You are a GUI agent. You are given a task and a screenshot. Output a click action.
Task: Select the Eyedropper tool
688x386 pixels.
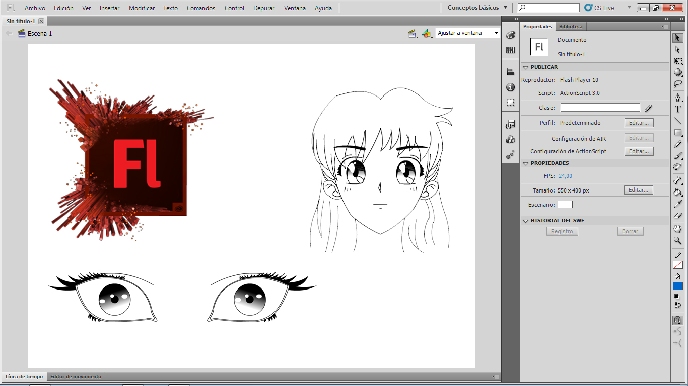point(677,204)
